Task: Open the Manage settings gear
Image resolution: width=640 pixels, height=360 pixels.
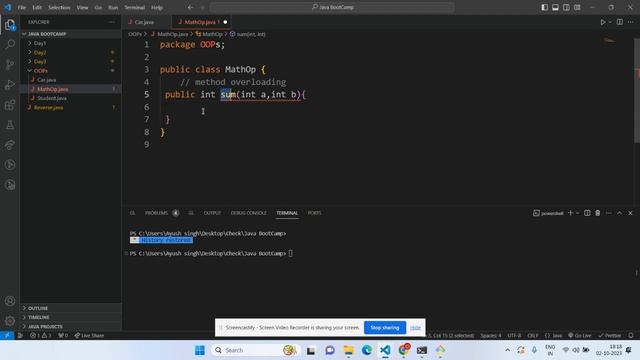Action: point(10,321)
